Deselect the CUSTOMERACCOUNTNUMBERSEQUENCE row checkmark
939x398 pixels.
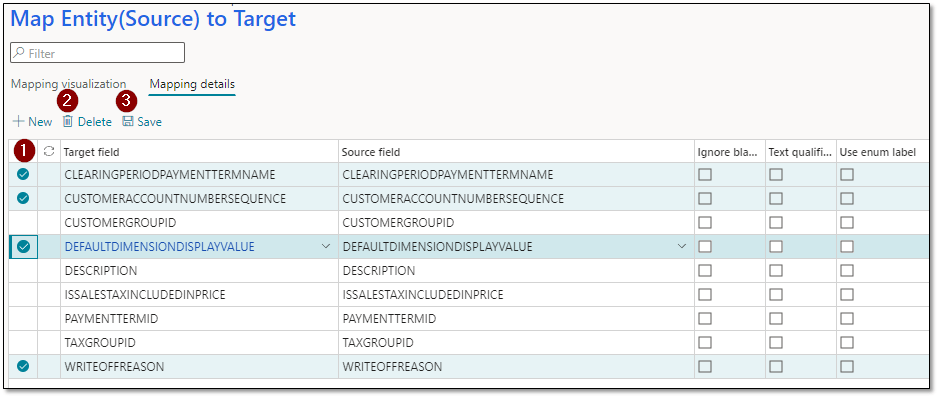point(23,198)
